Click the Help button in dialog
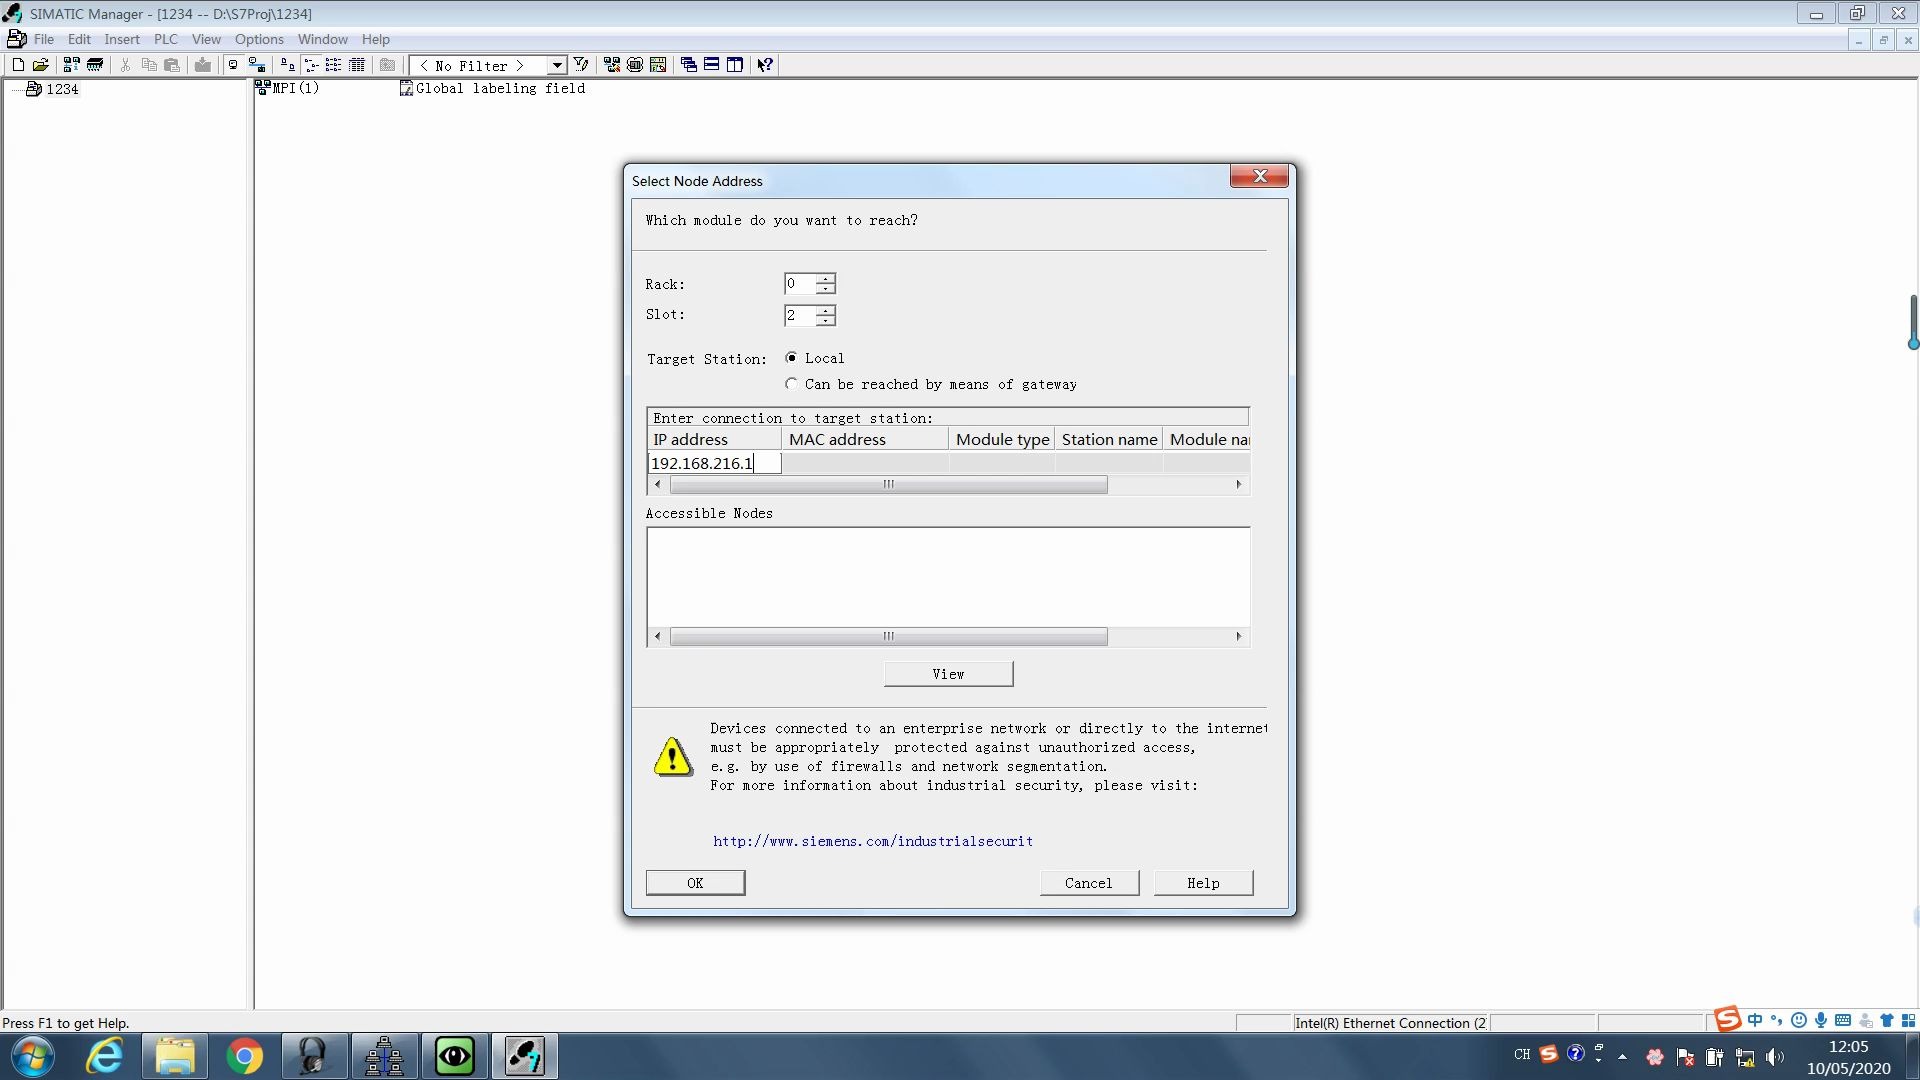Viewport: 1920px width, 1080px height. (1203, 883)
